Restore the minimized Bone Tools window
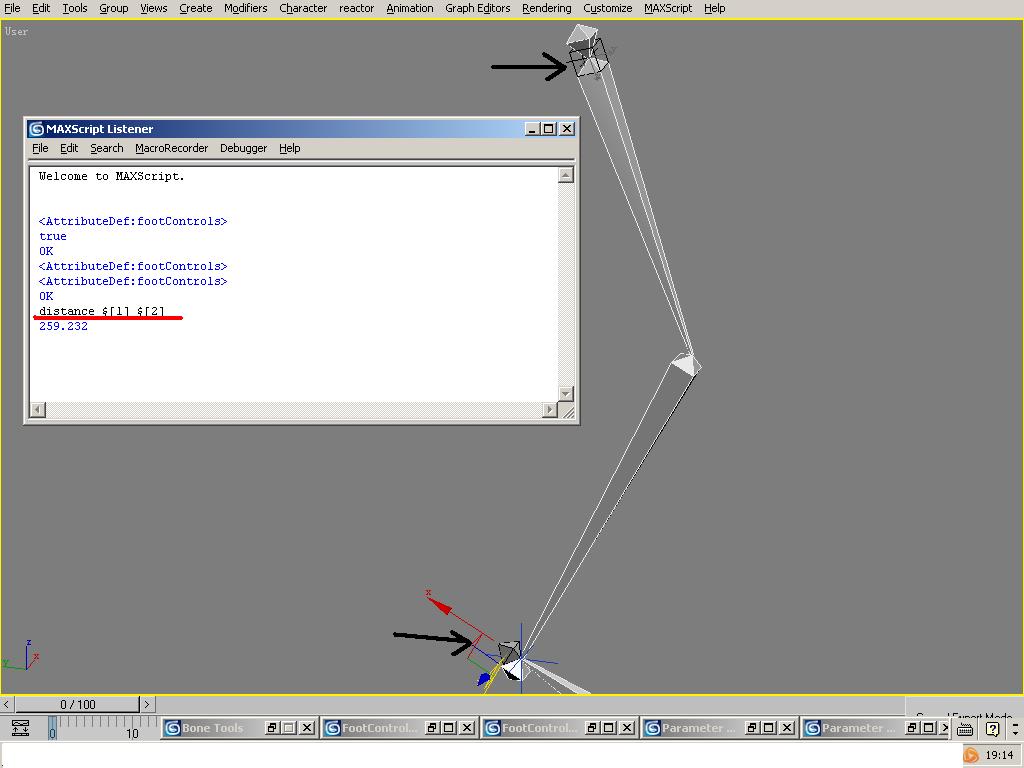1024x768 pixels. coord(272,728)
